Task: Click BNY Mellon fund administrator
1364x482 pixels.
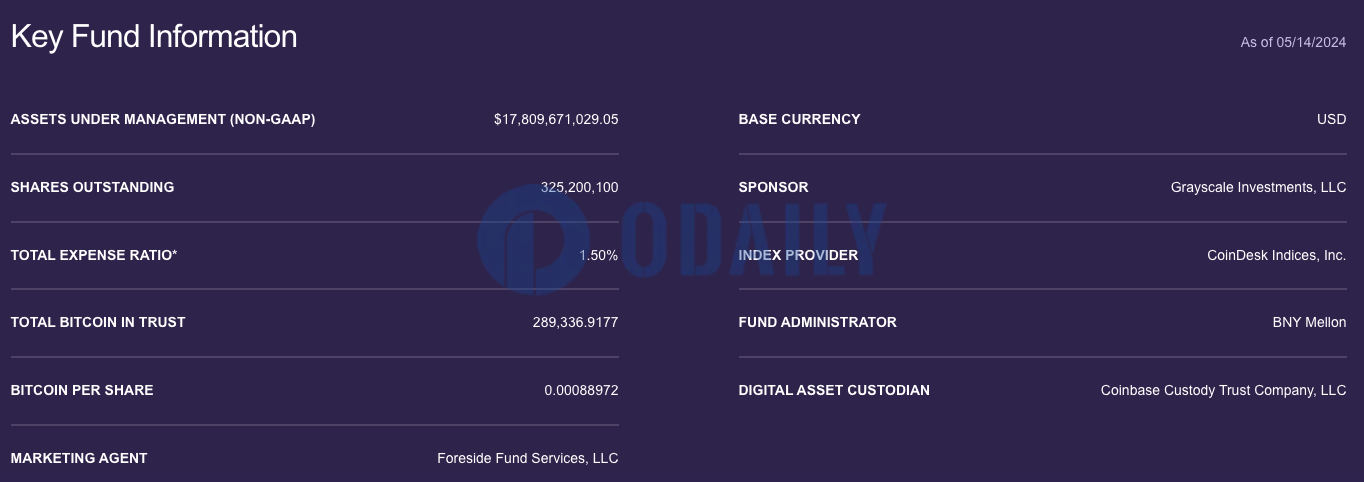Action: [1310, 322]
